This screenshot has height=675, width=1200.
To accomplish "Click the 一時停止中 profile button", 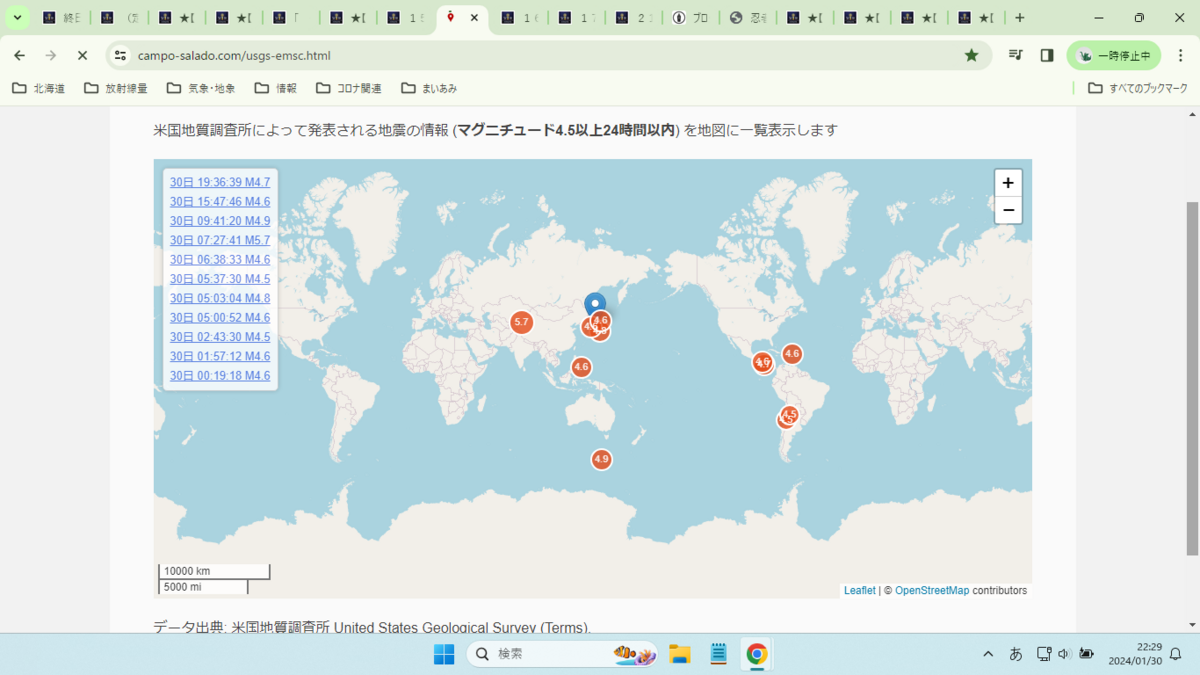I will (x=1114, y=56).
